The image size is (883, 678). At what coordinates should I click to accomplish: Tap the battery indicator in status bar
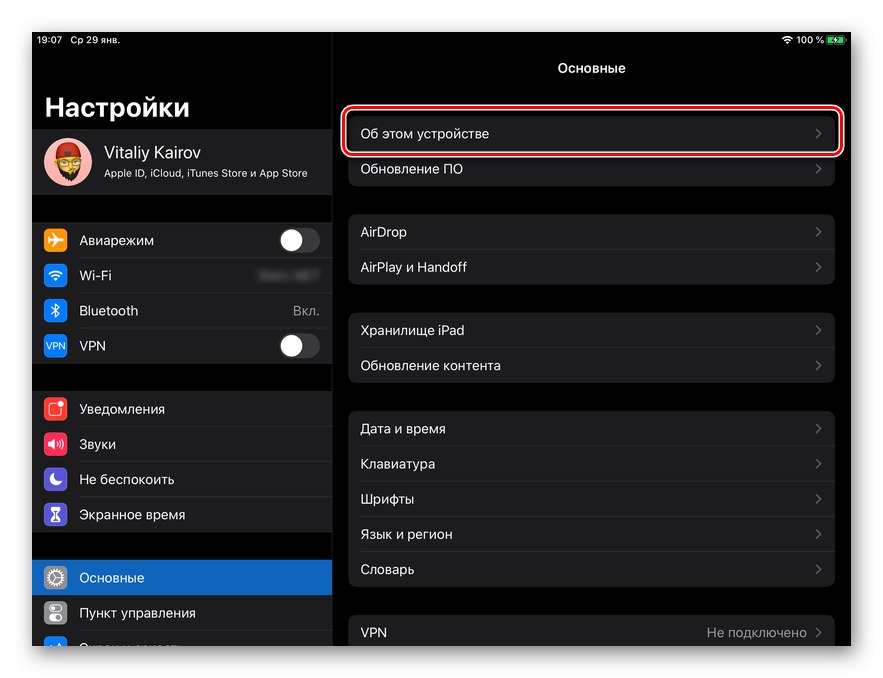pos(836,40)
